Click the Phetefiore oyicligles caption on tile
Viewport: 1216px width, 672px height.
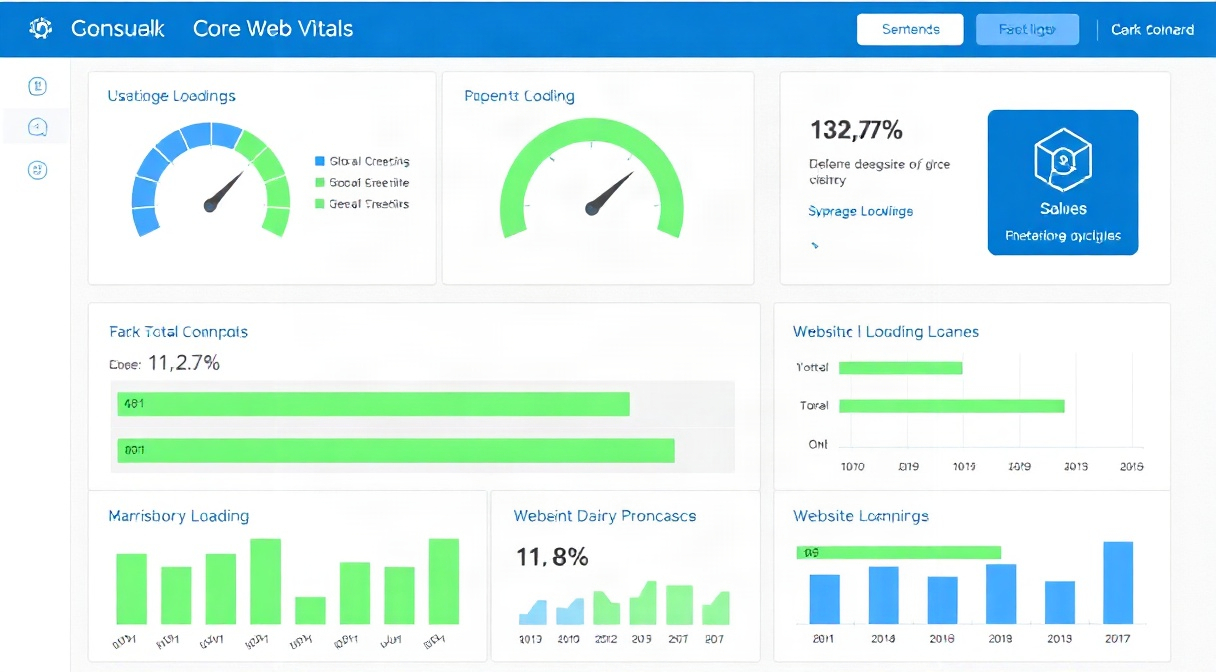point(1063,237)
